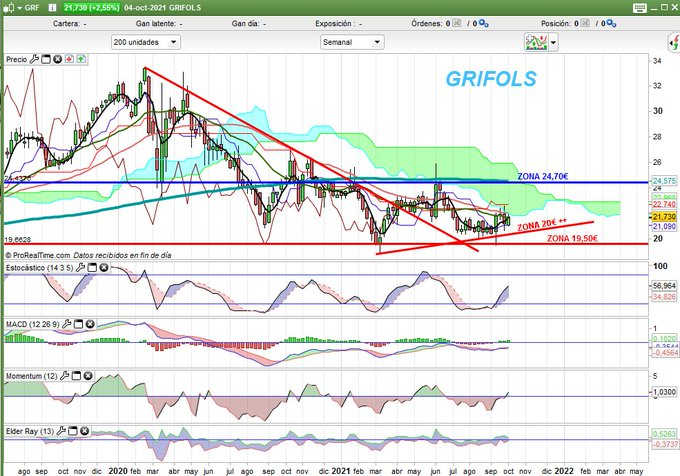Remove the Elder Ray indicator panel
The height and width of the screenshot is (476, 680).
[85, 431]
